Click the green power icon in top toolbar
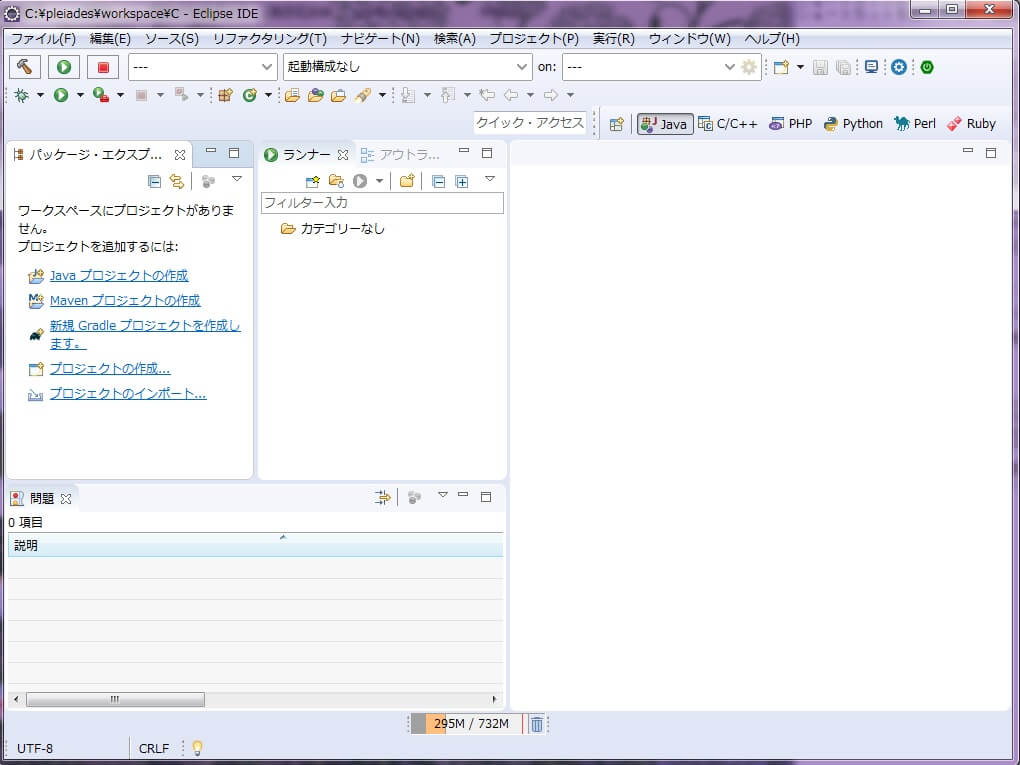This screenshot has width=1020, height=765. 927,67
